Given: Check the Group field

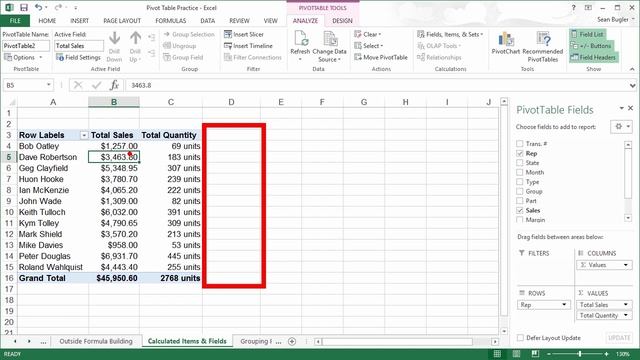Looking at the screenshot, I should (520, 191).
